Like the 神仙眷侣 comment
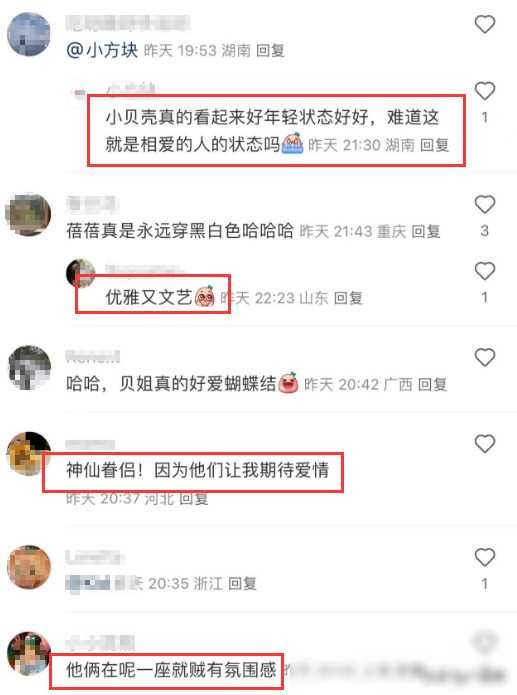The width and height of the screenshot is (517, 695). pyautogui.click(x=484, y=444)
